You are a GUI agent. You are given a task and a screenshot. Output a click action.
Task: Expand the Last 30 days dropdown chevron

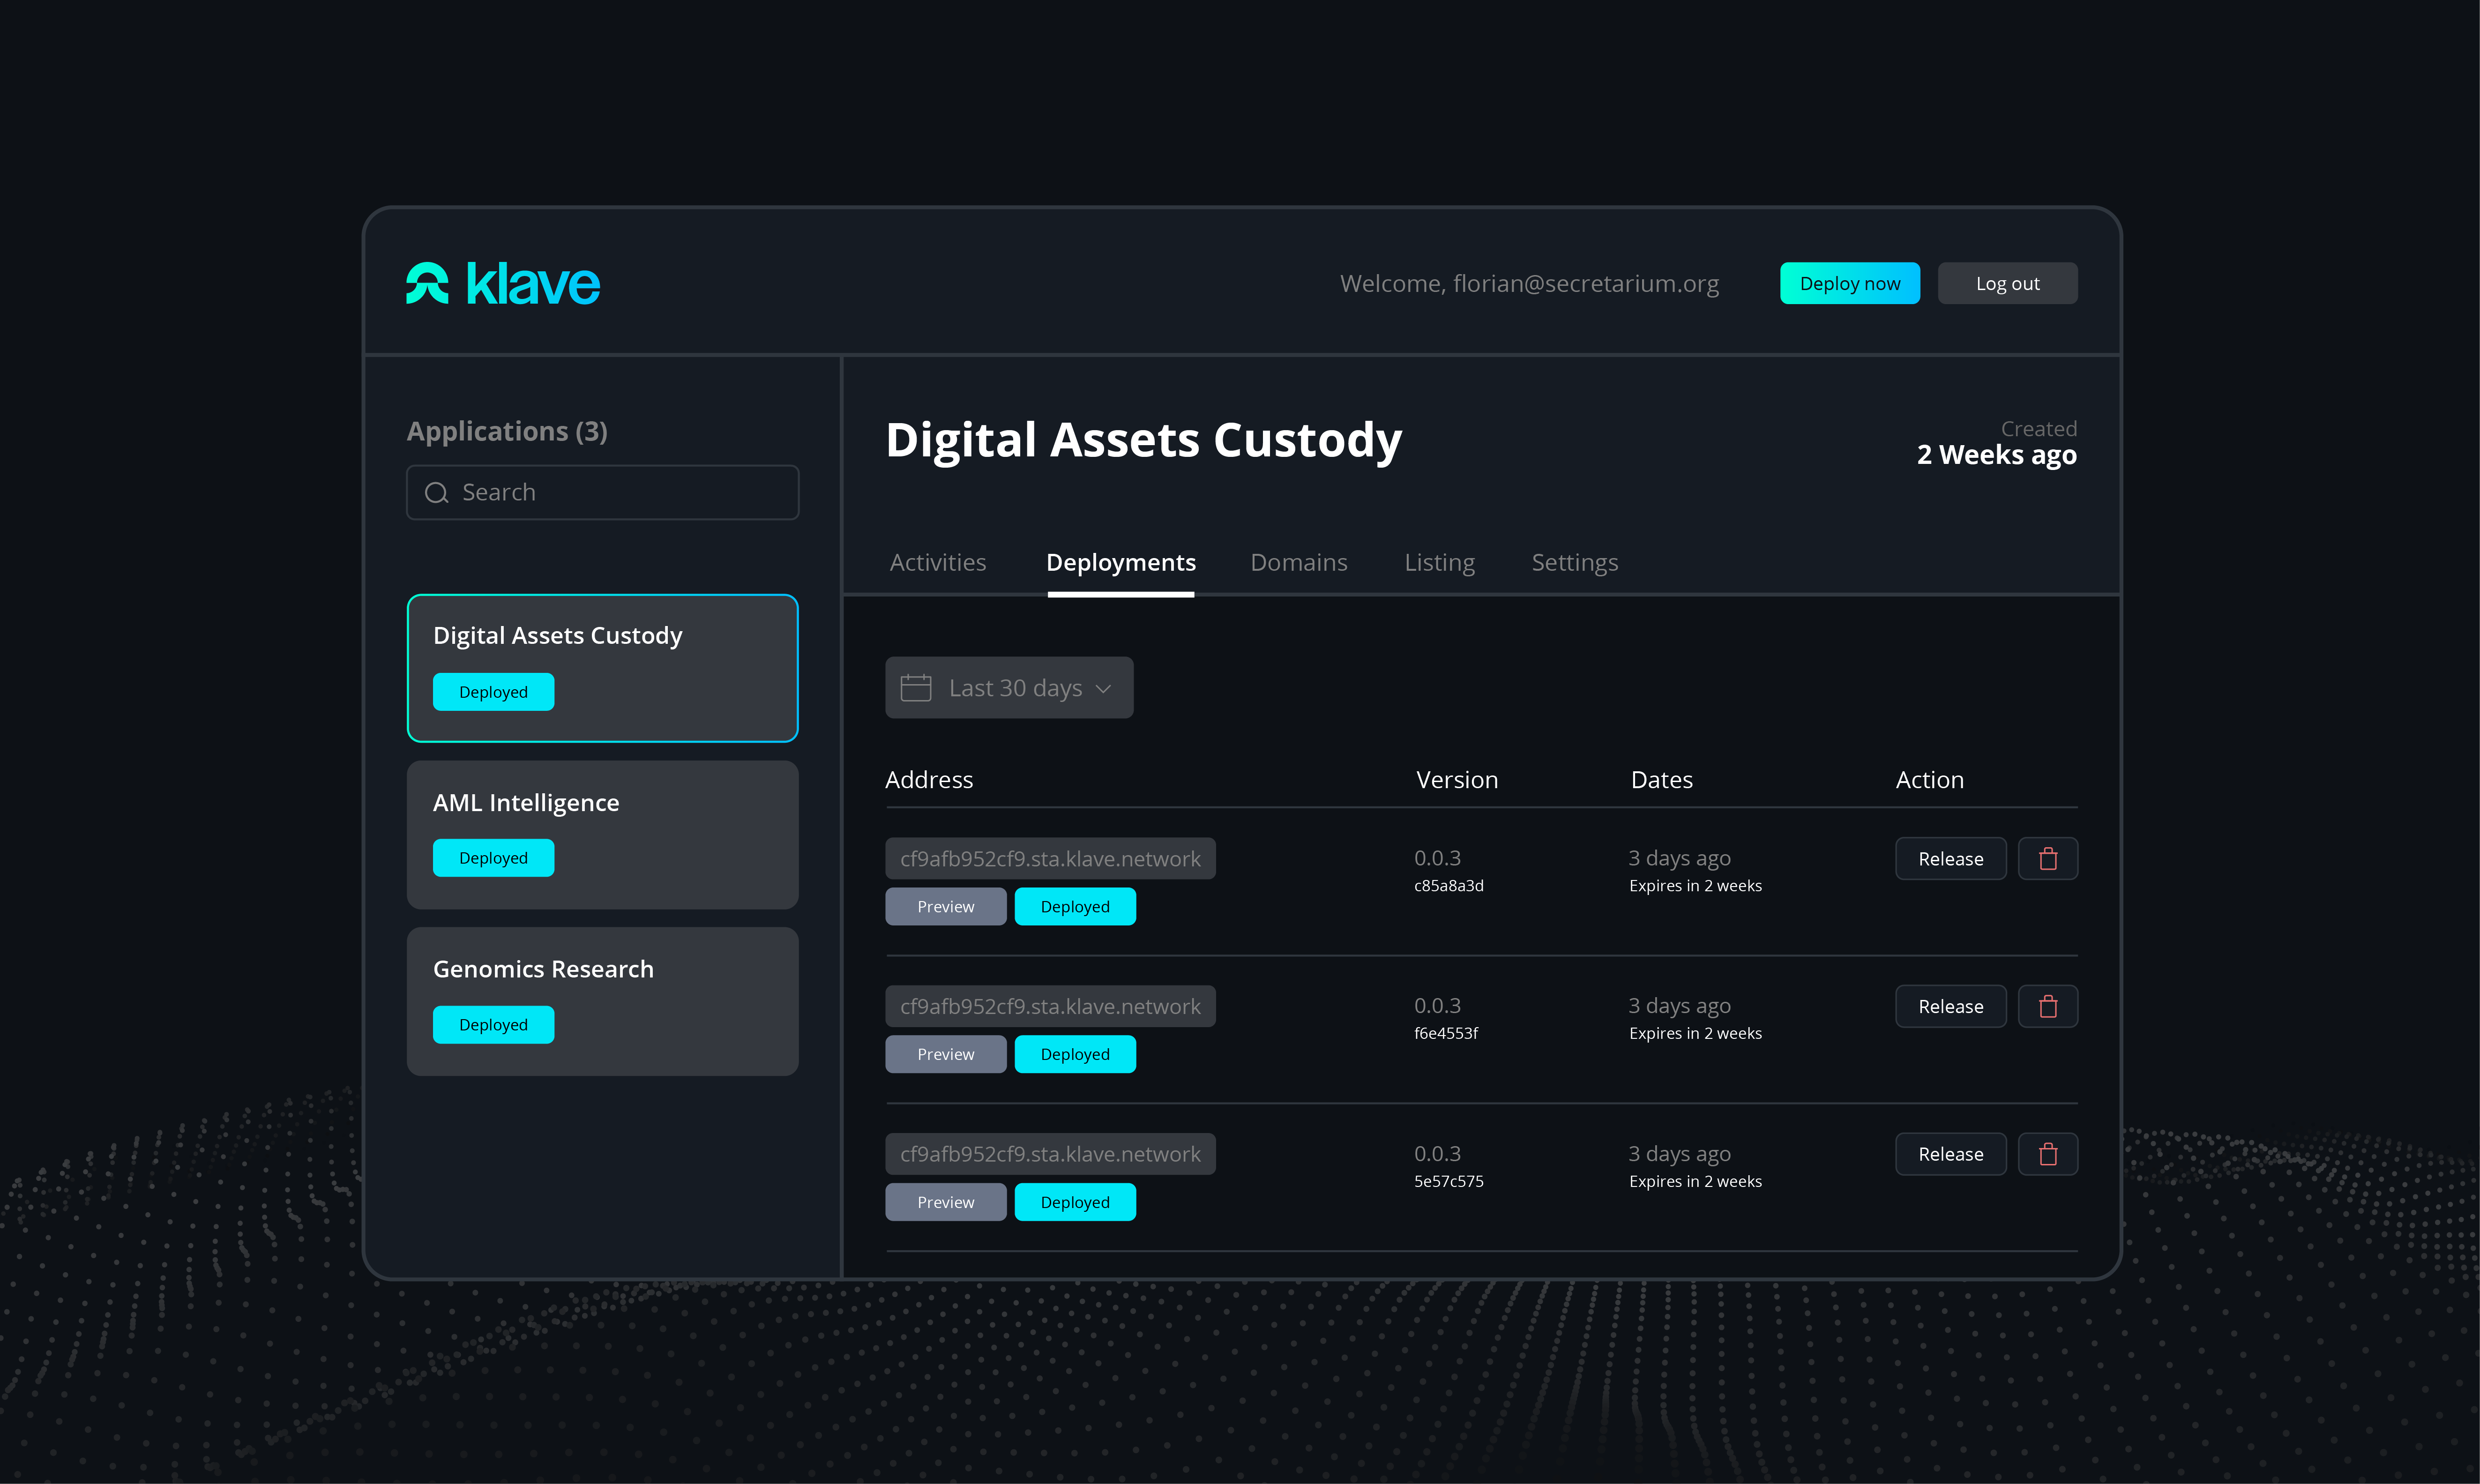pos(1103,688)
